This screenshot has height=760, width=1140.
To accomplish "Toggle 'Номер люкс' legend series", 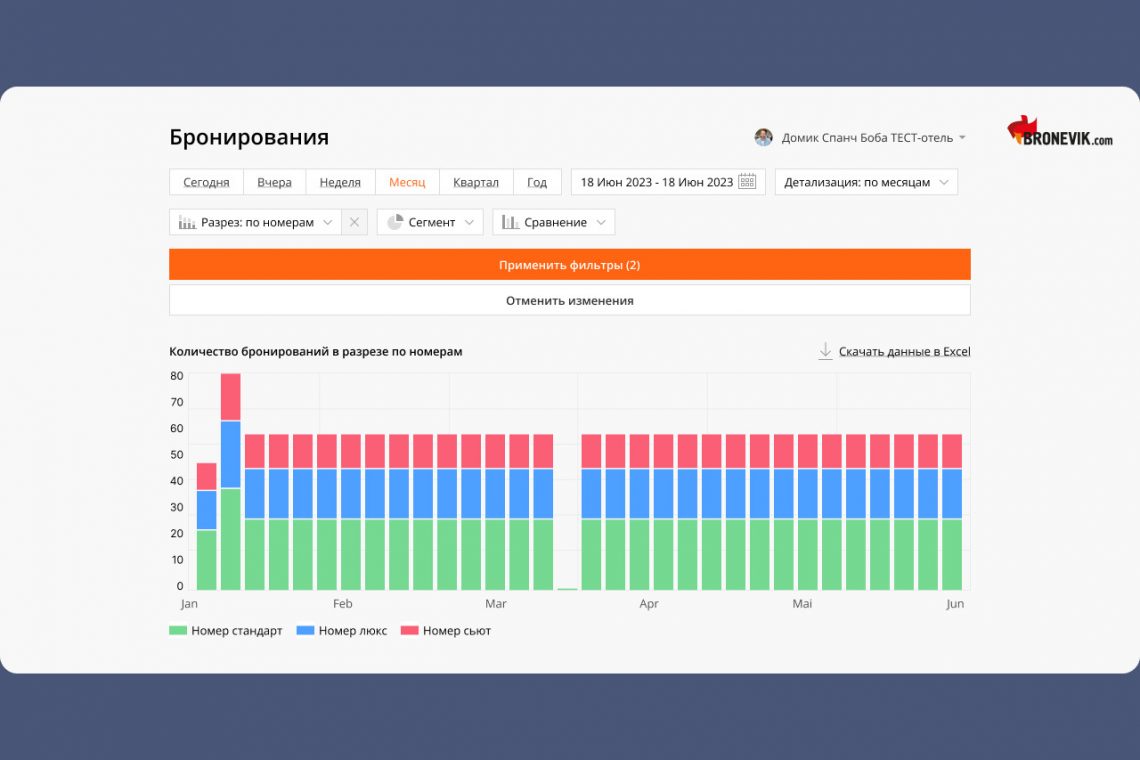I will 342,631.
